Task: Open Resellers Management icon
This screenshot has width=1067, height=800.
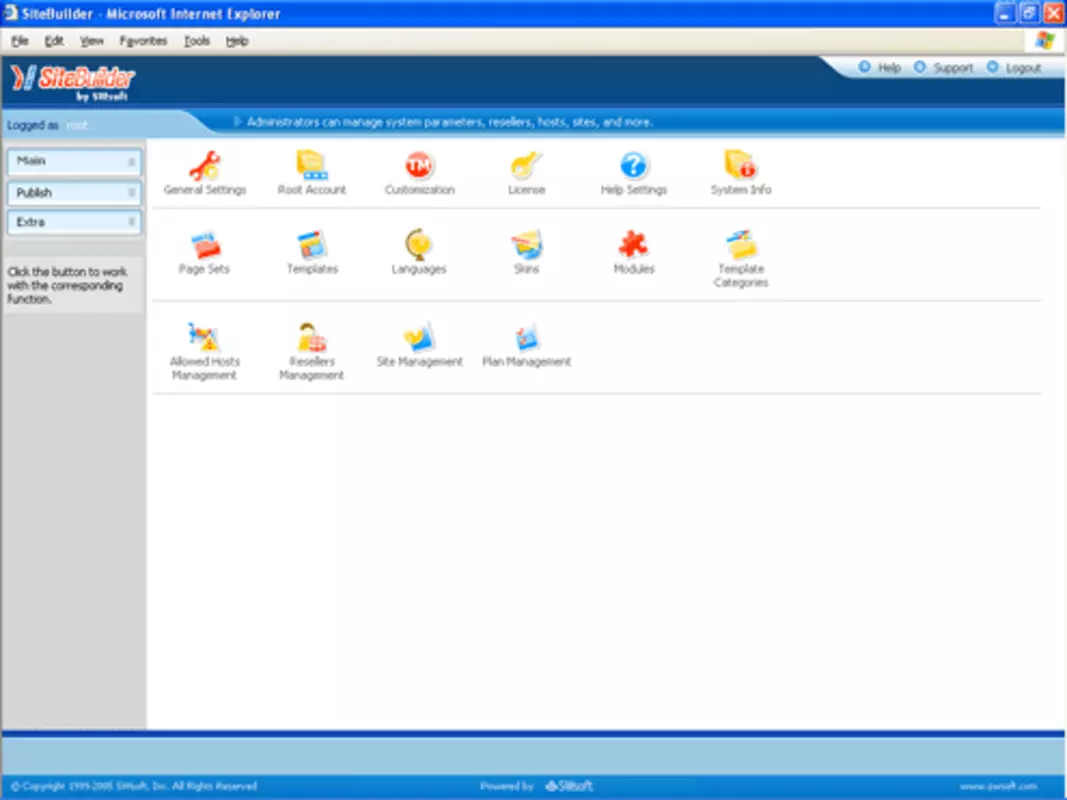Action: [x=312, y=337]
